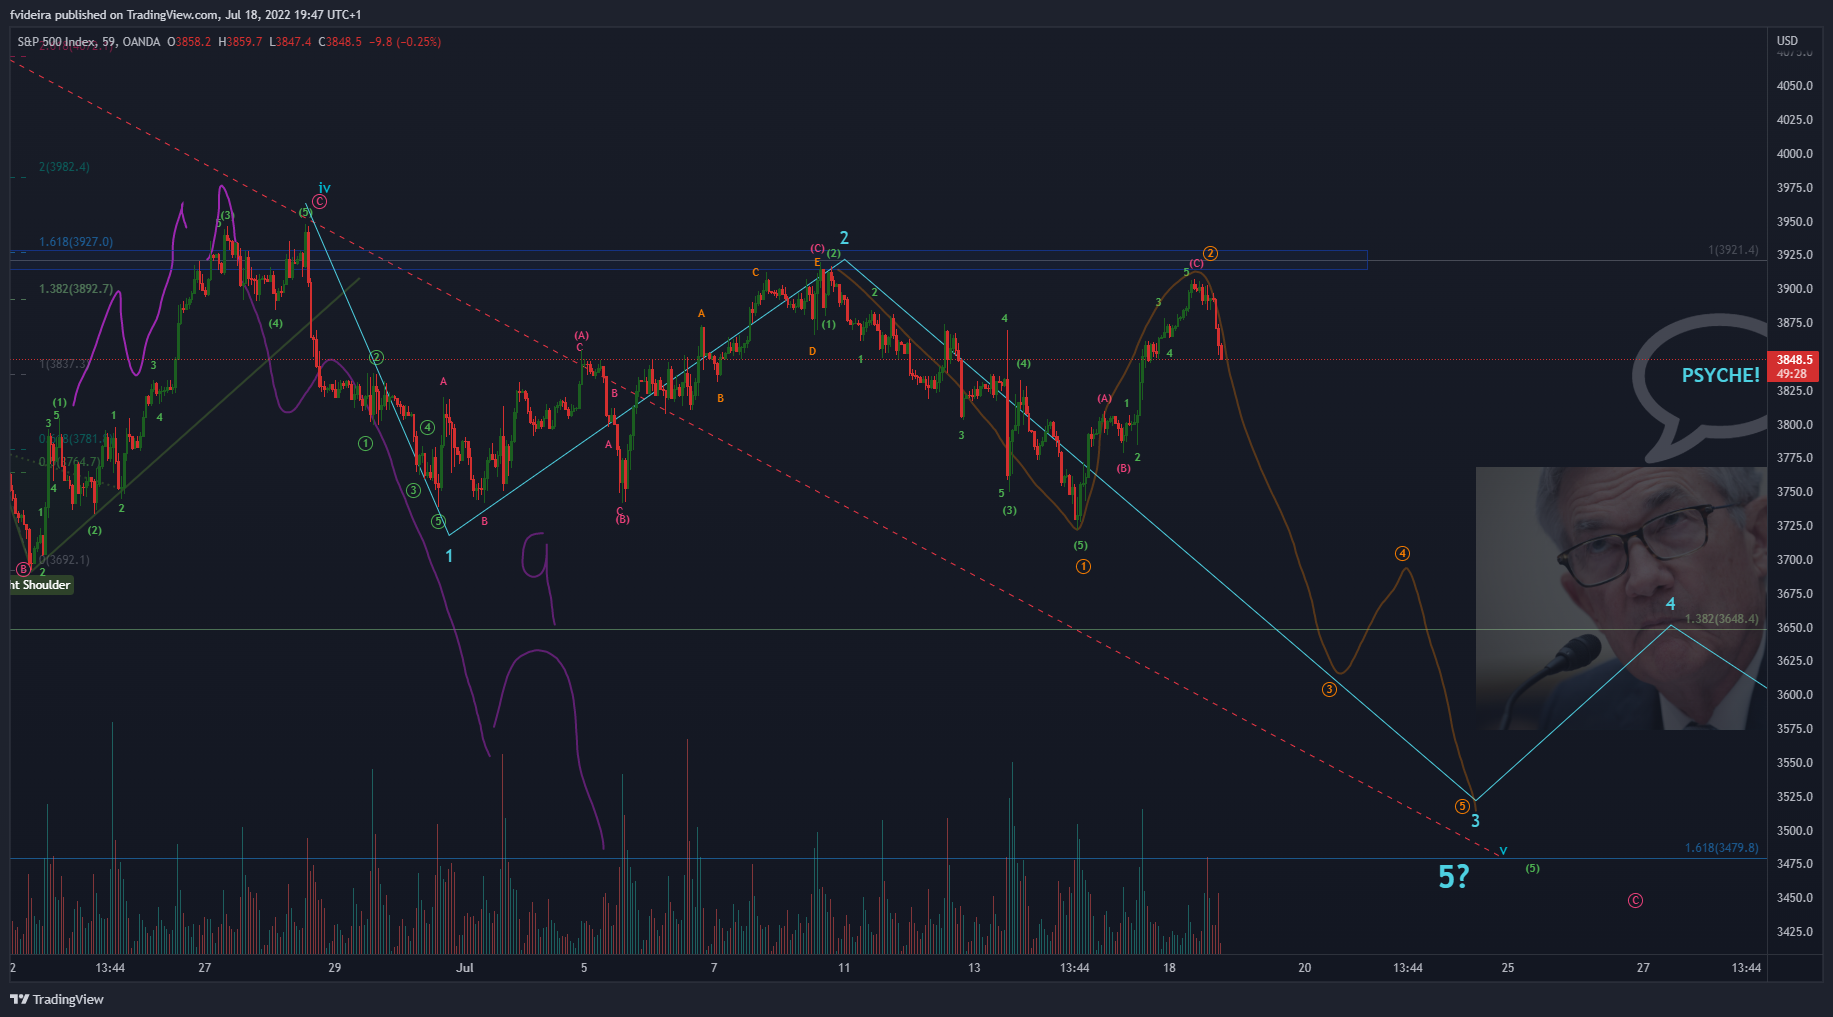Viewport: 1833px width, 1017px height.
Task: Click the orange circled 1 wave marker
Action: [1083, 567]
